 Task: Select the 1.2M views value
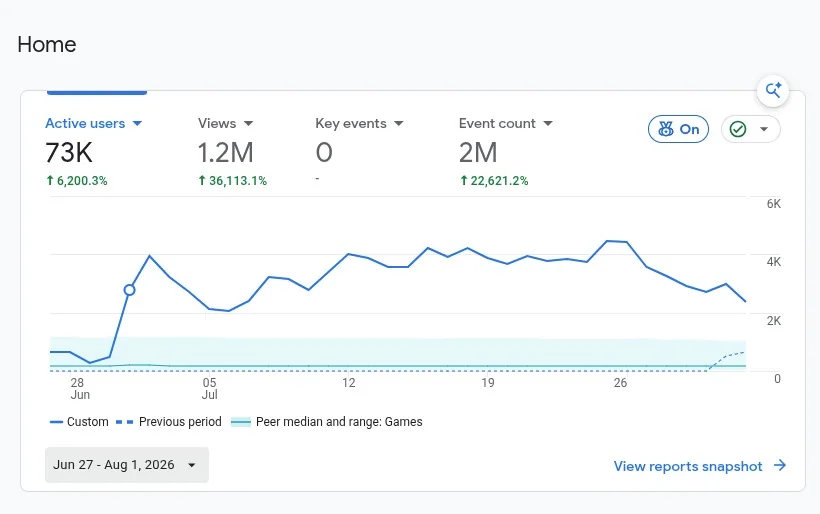(x=225, y=153)
